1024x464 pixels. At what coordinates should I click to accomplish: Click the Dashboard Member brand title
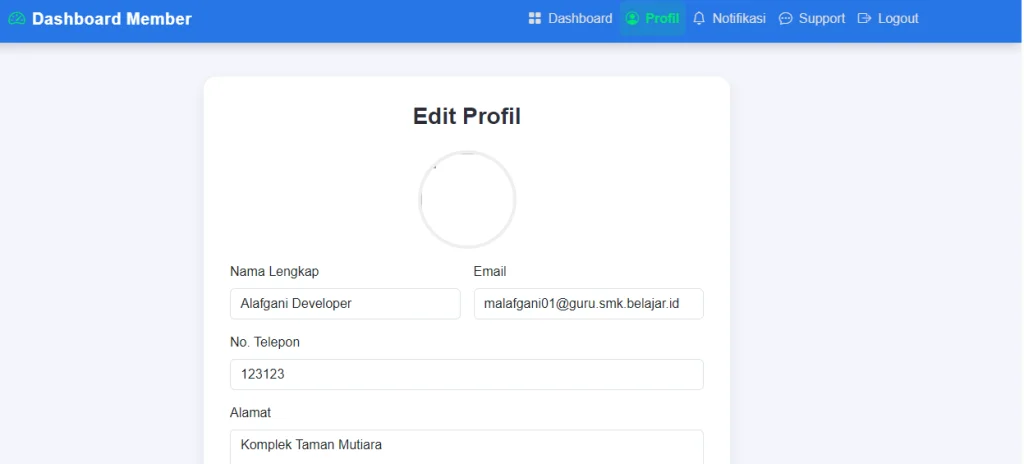(111, 19)
